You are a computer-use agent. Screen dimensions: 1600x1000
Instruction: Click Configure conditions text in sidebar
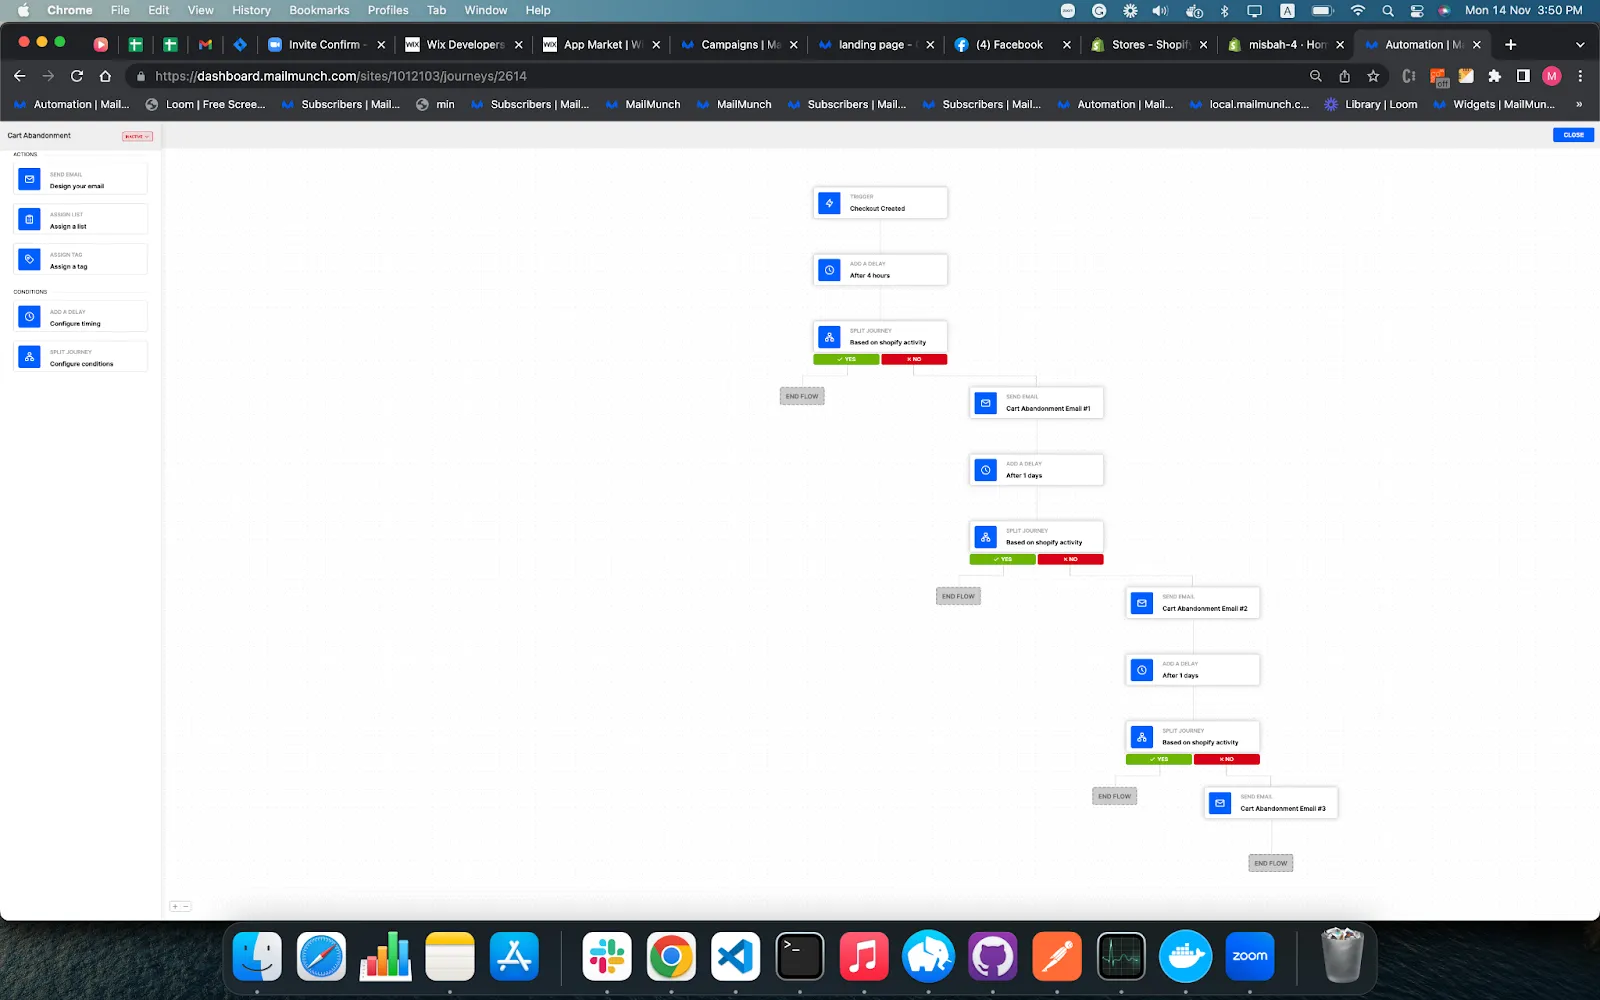[82, 364]
